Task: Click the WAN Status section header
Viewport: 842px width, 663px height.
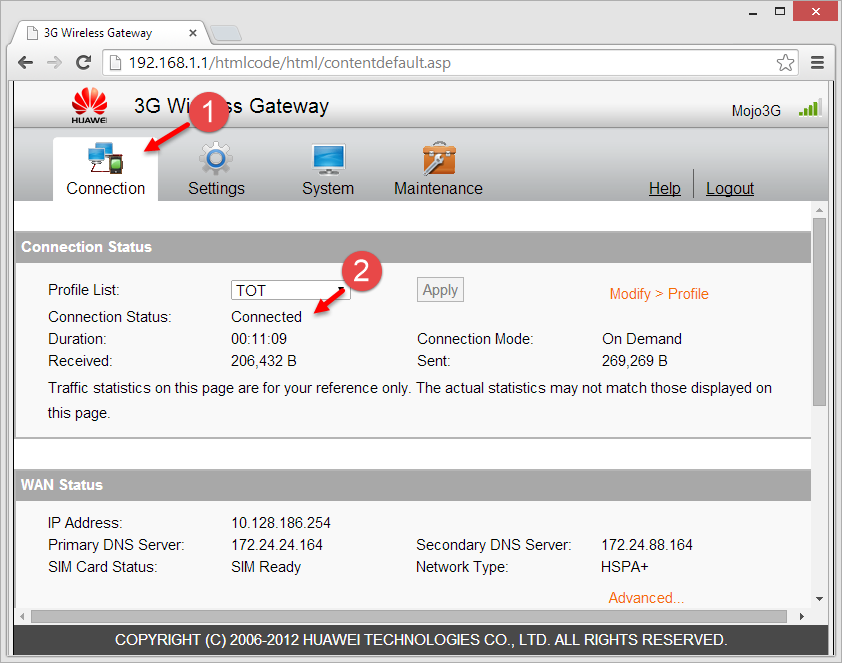Action: click(x=413, y=485)
